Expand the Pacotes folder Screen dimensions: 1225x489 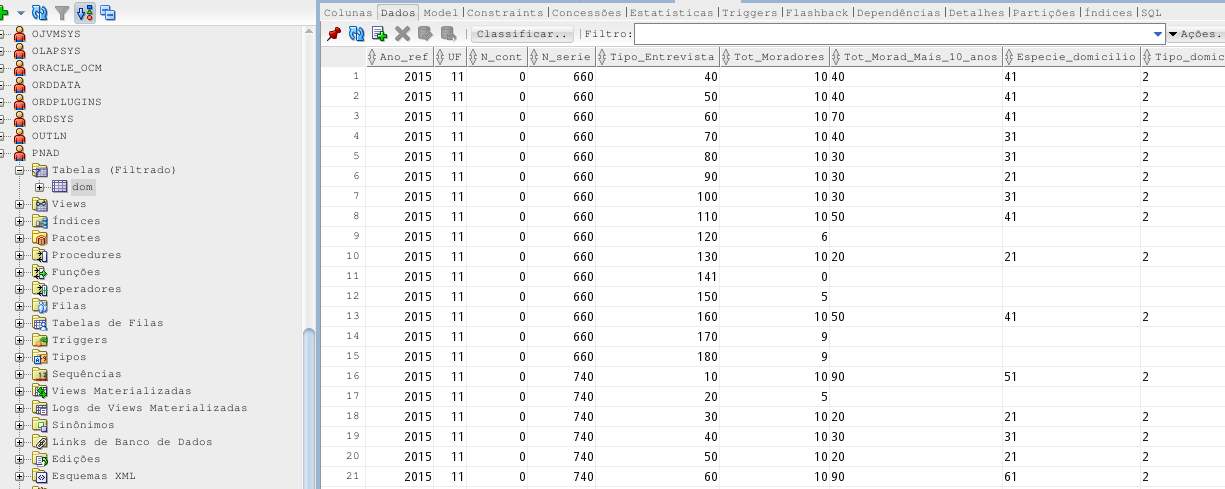[x=20, y=238]
